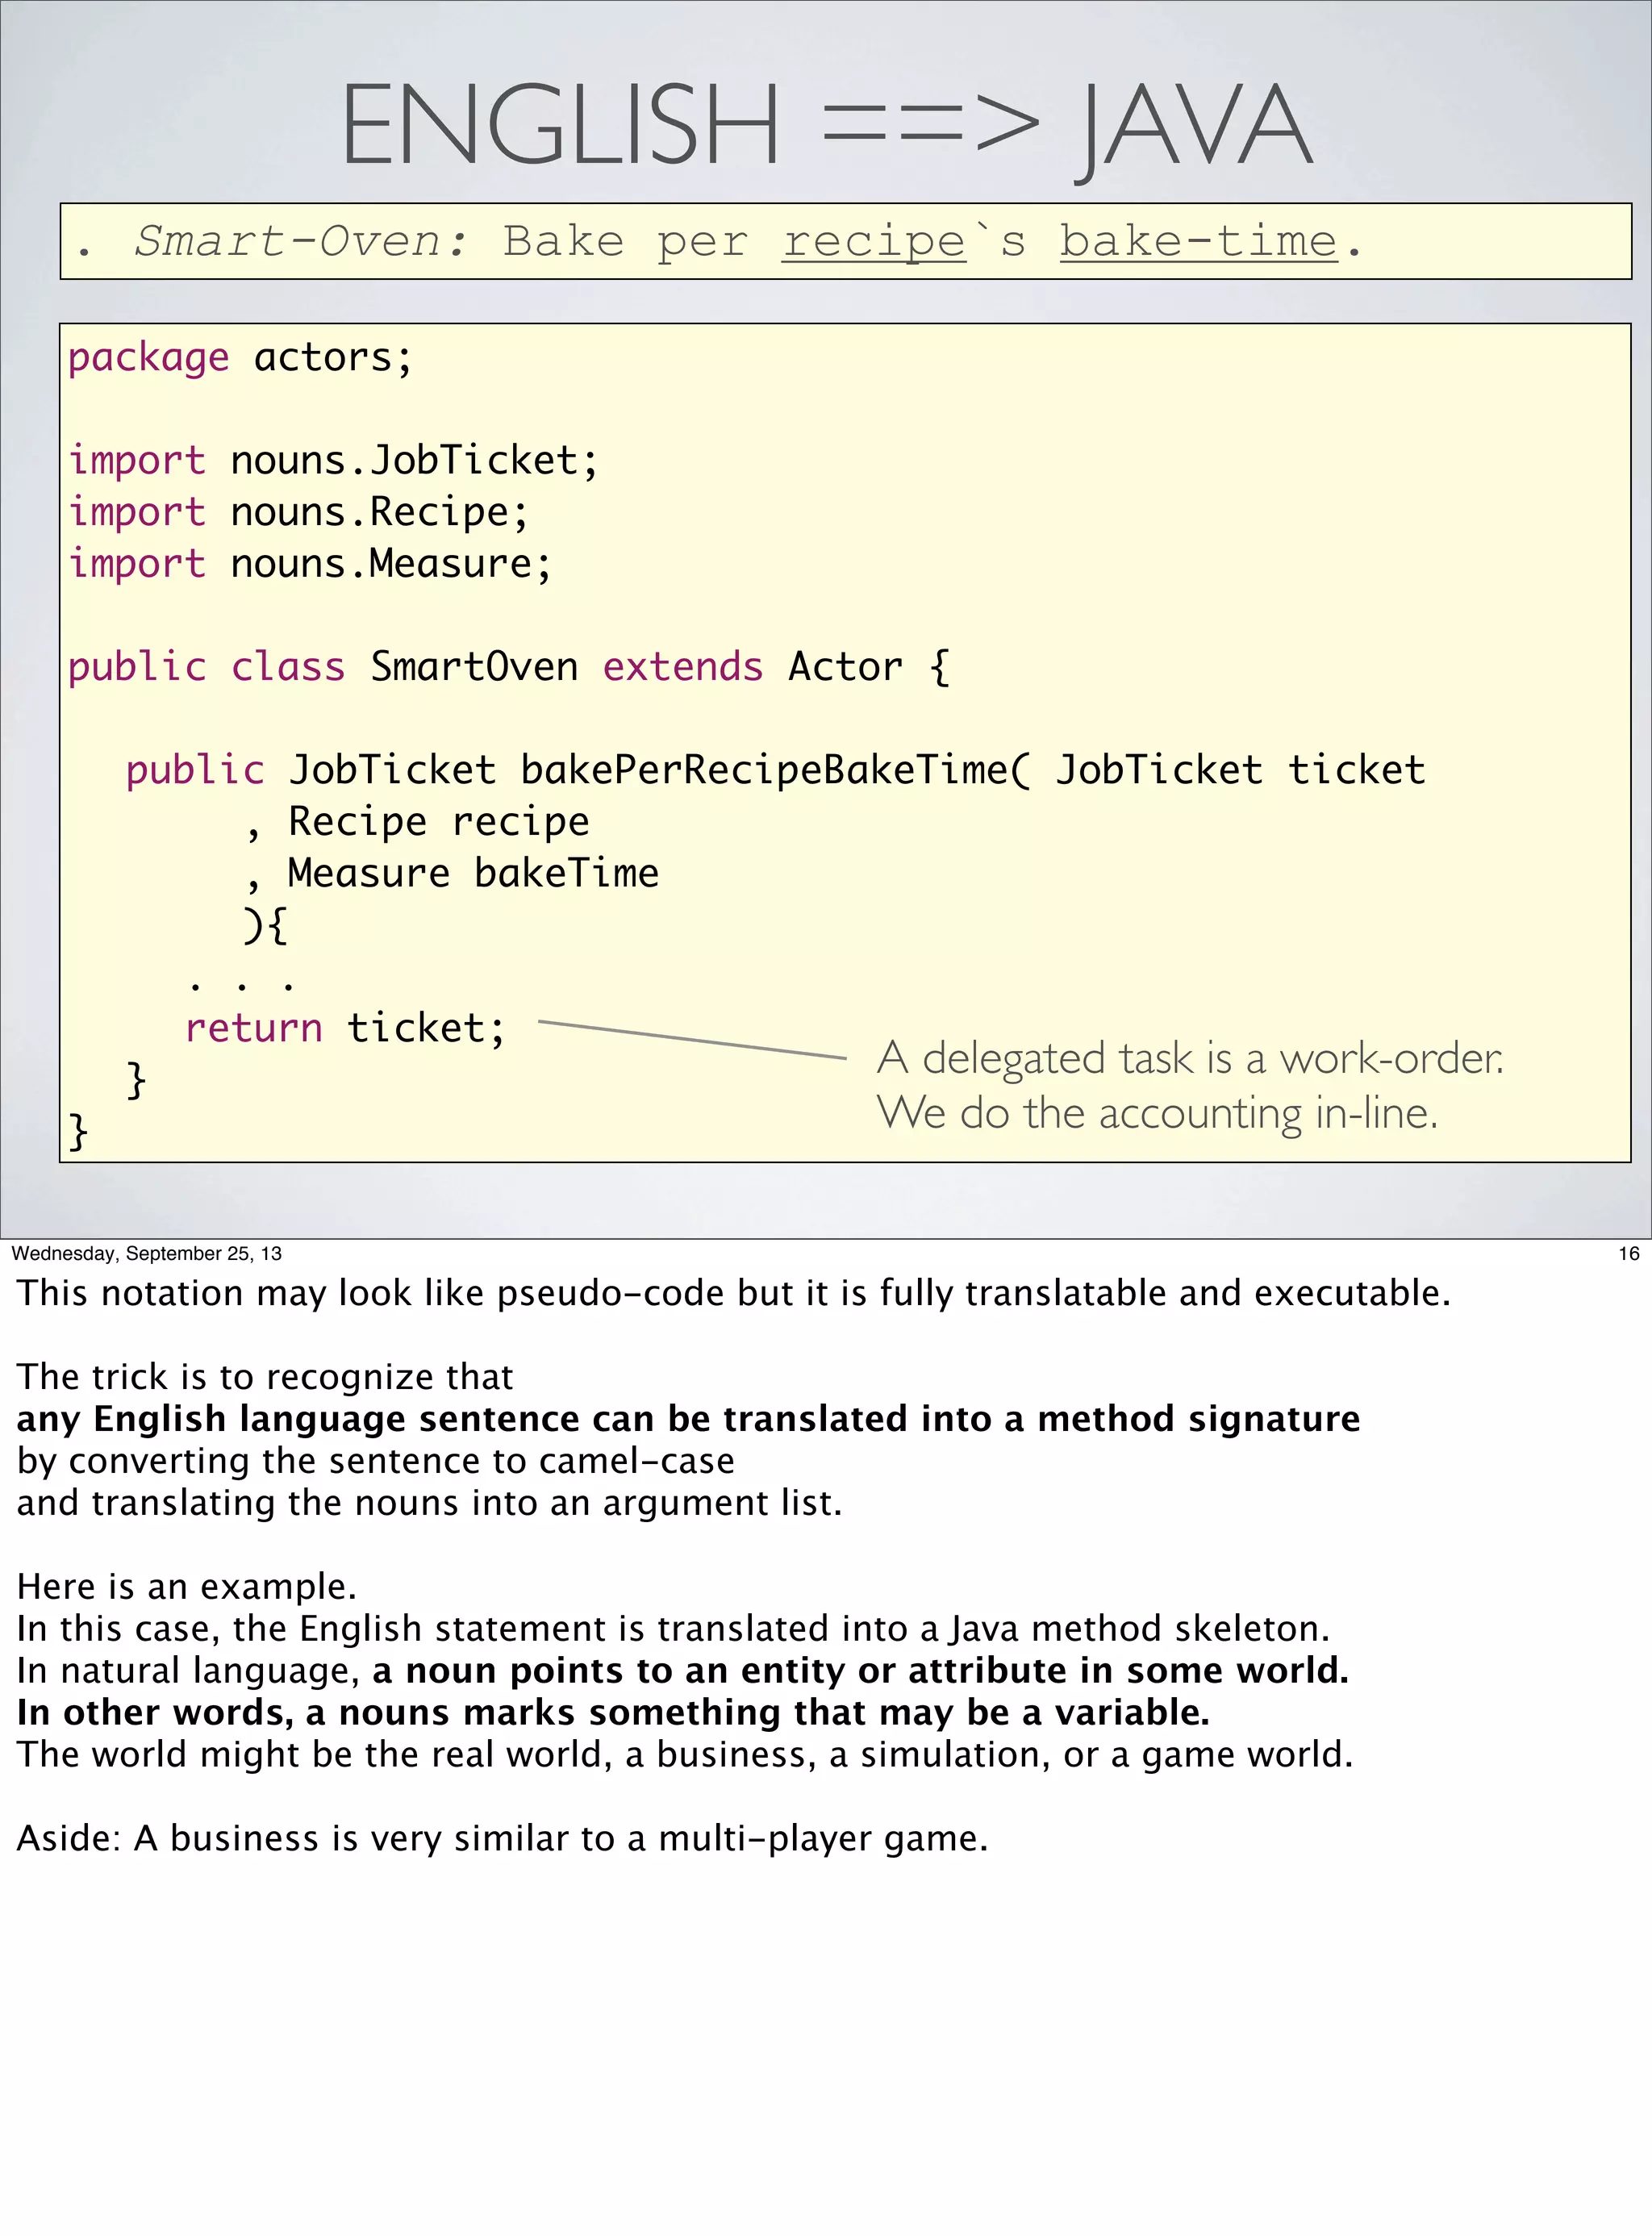
Task: Click the note "Here is an example."
Action: (186, 1588)
